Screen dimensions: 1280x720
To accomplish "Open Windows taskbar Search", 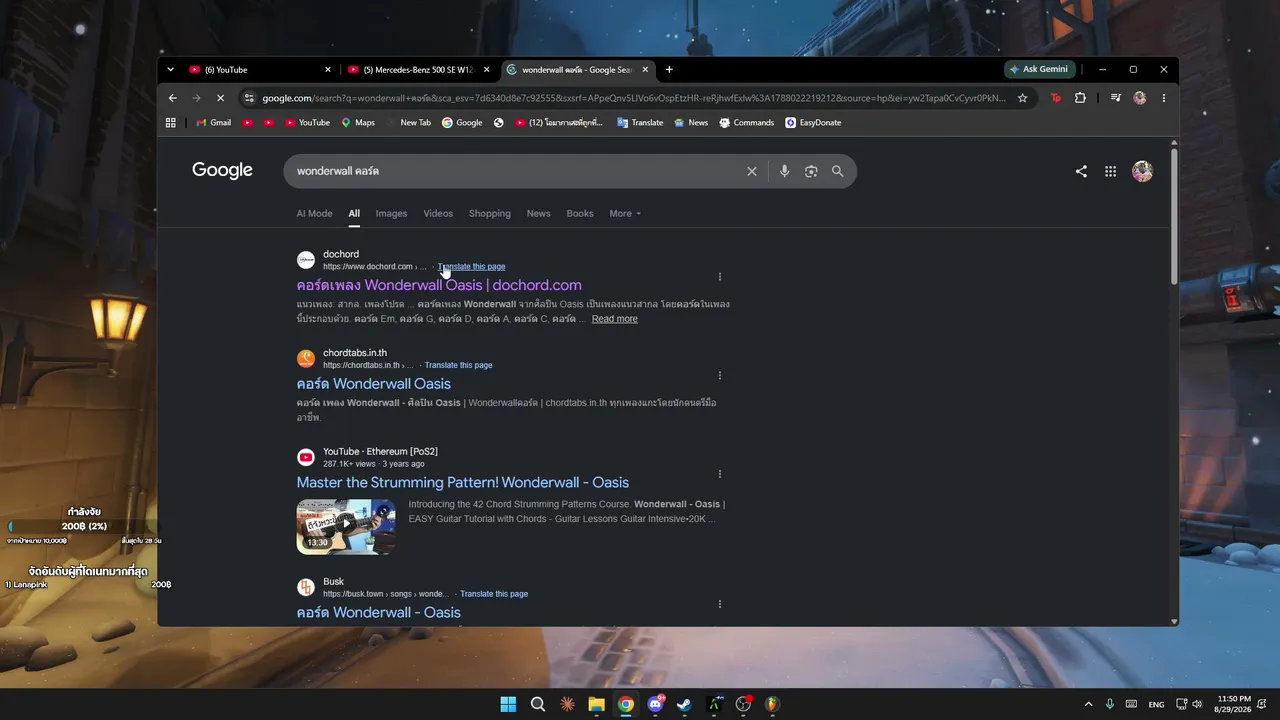I will 538,704.
